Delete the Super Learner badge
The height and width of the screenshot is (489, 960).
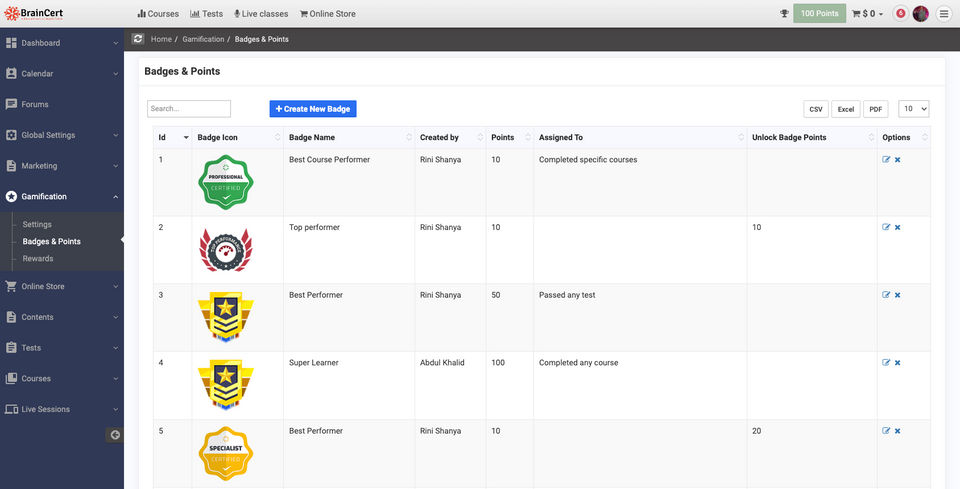pos(897,363)
